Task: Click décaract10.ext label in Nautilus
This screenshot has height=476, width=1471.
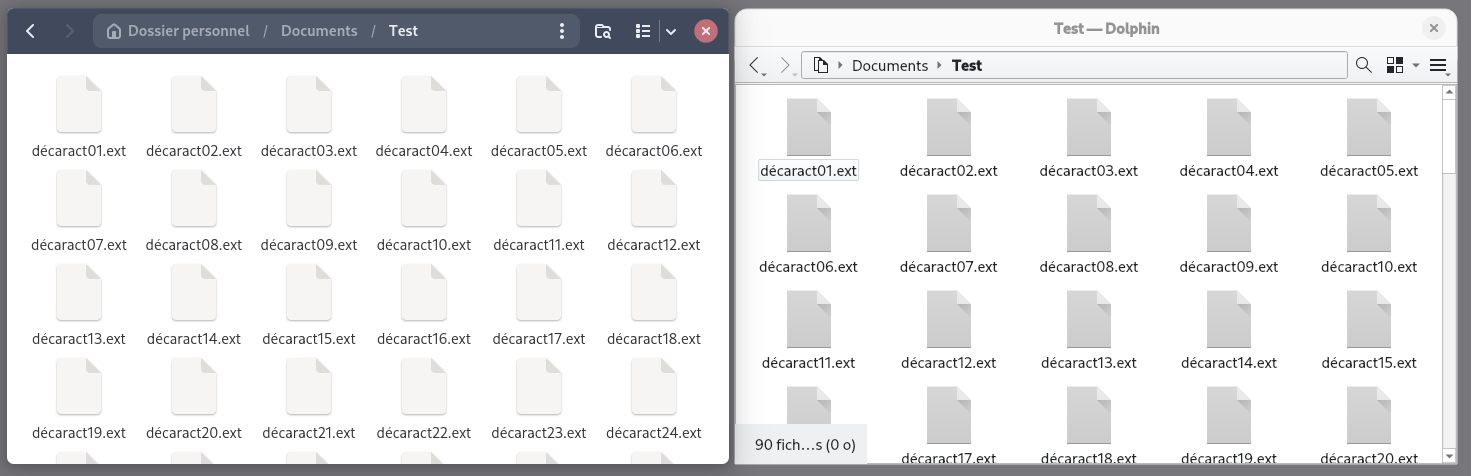Action: click(x=424, y=245)
